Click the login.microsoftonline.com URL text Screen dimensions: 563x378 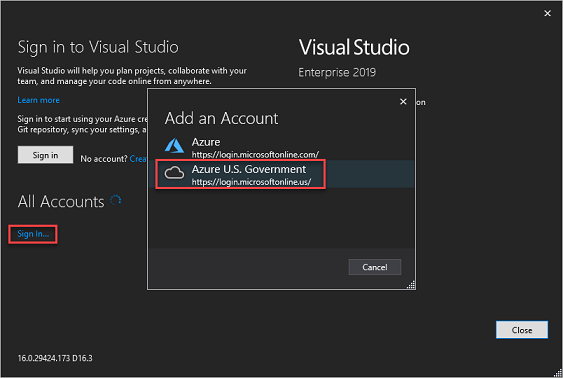(x=255, y=155)
